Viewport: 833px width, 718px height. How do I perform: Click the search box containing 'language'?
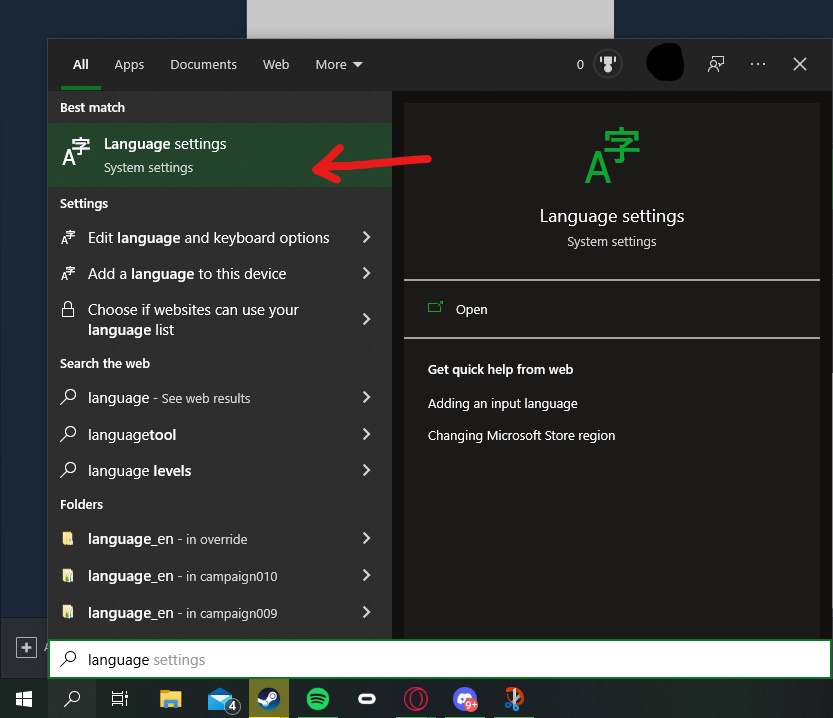click(x=440, y=659)
